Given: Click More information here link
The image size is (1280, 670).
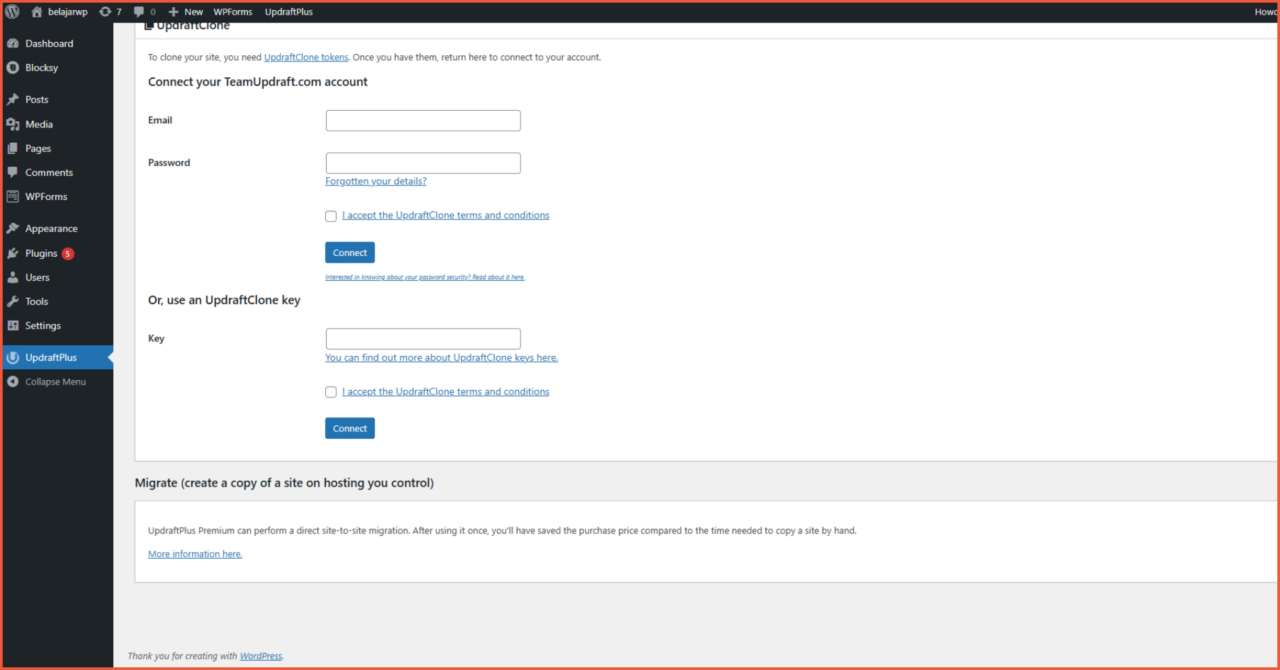Looking at the screenshot, I should pyautogui.click(x=195, y=554).
